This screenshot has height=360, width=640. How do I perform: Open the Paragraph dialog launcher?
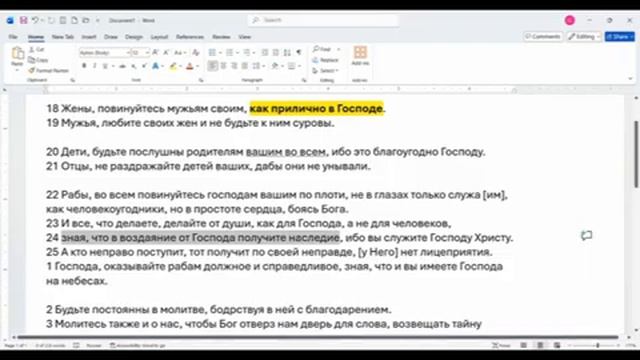(304, 80)
